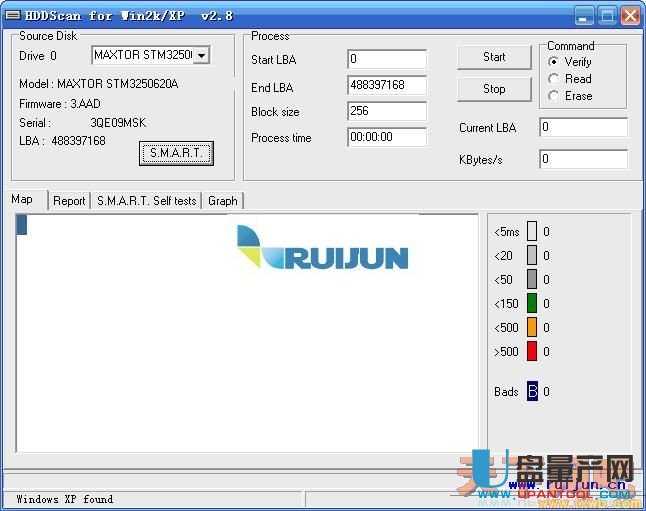Focus the Block size field
The height and width of the screenshot is (511, 646).
tap(387, 111)
